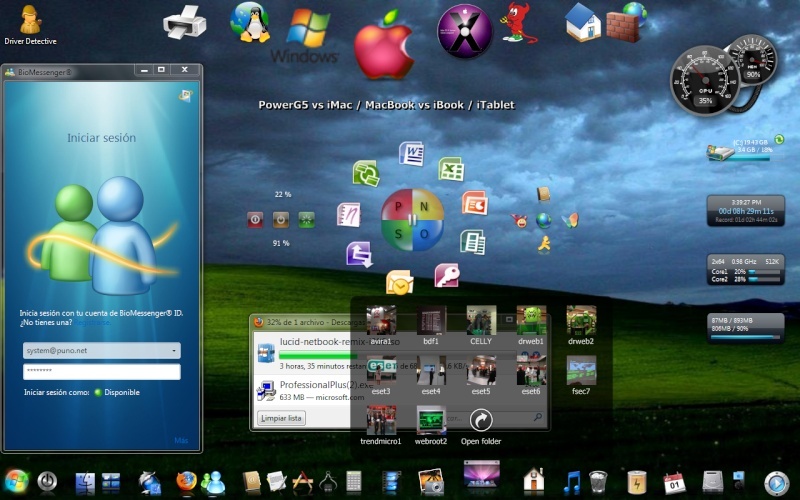The image size is (800, 500).
Task: Launch Publisher from the Office ring
Action: (x=472, y=242)
